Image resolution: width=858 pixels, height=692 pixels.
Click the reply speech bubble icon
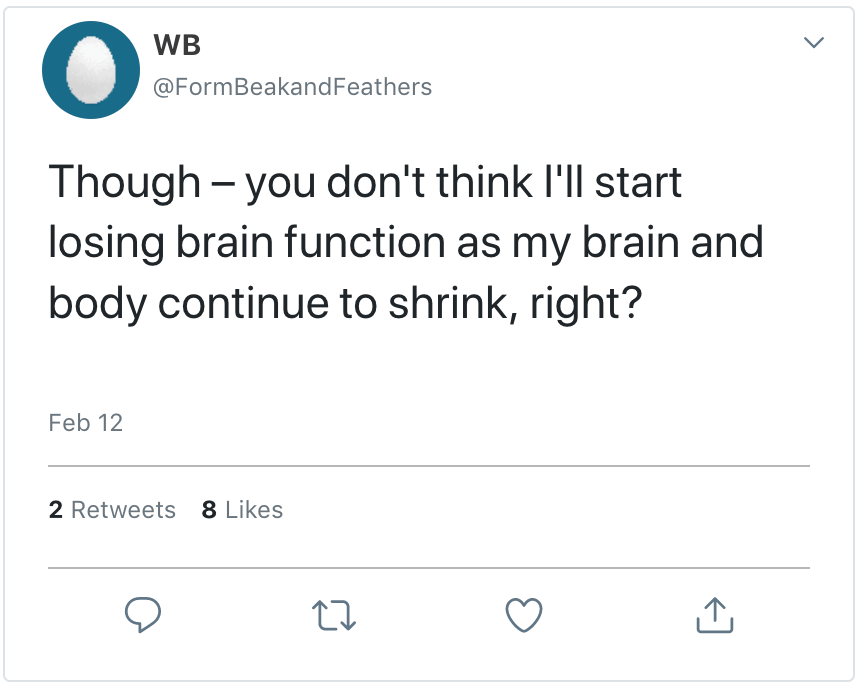pyautogui.click(x=143, y=615)
